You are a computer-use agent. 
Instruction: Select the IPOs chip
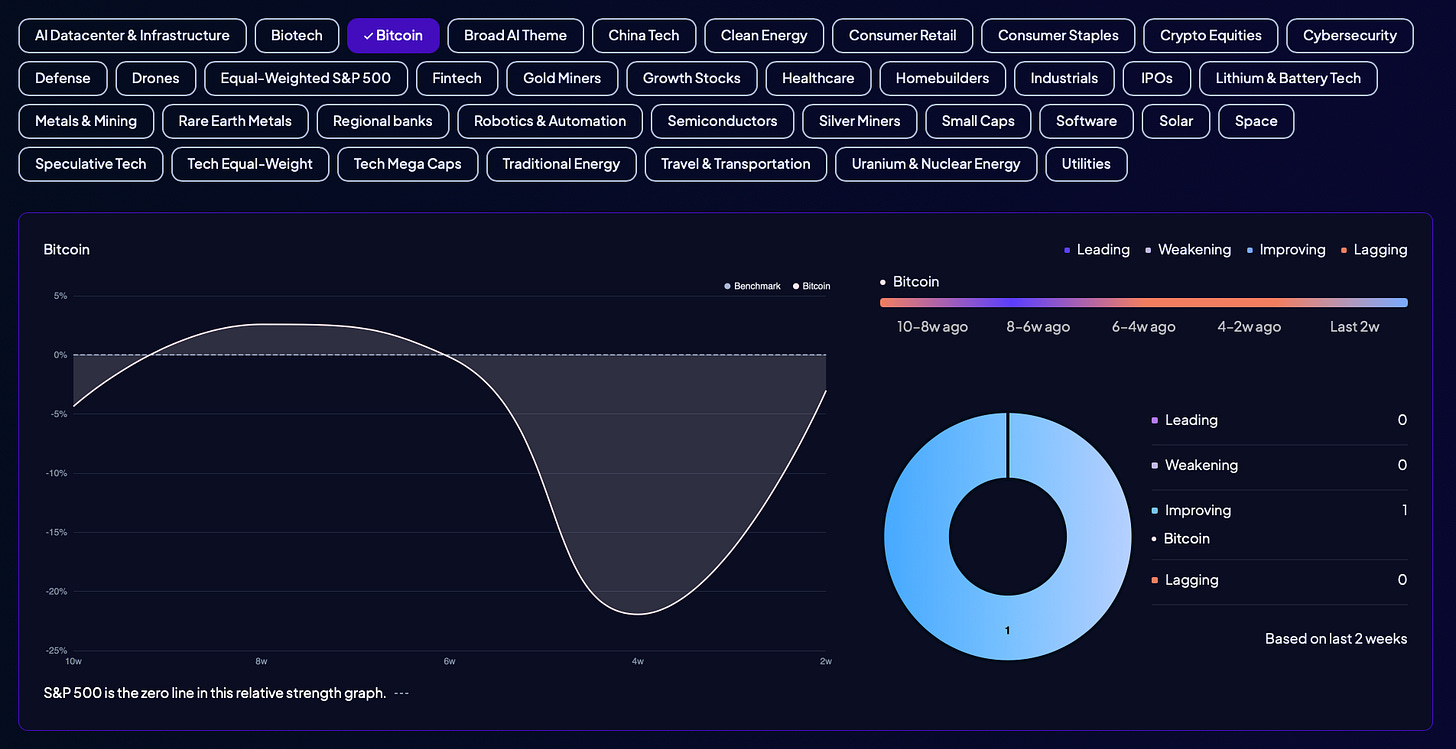coord(1157,78)
